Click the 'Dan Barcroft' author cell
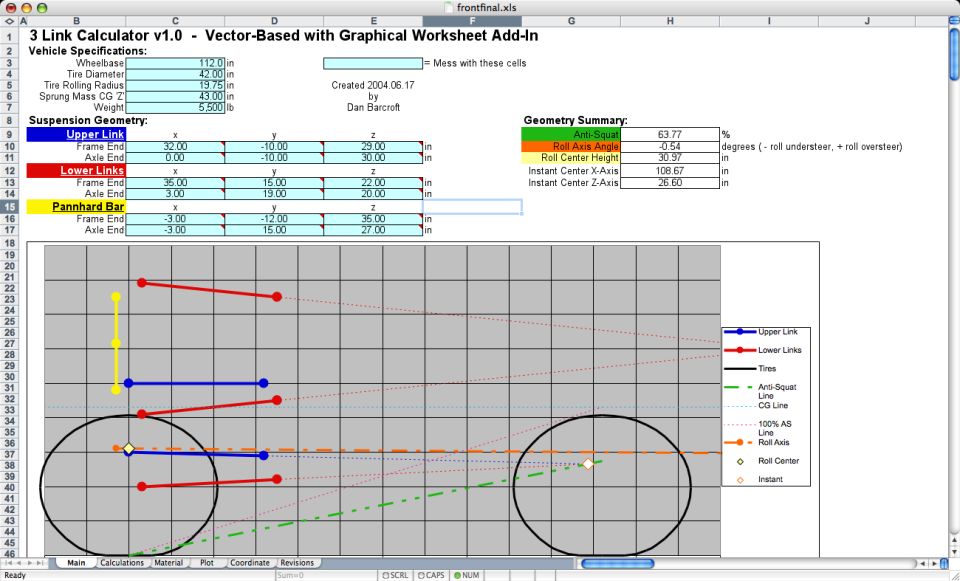This screenshot has width=960, height=581. coord(373,107)
